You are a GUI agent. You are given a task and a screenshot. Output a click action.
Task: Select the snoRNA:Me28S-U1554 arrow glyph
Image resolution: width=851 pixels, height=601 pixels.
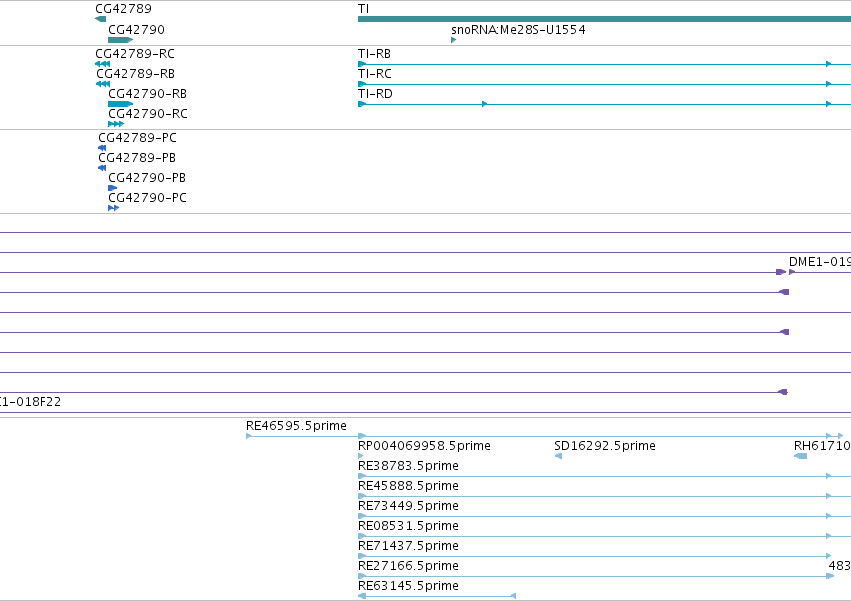(x=454, y=40)
